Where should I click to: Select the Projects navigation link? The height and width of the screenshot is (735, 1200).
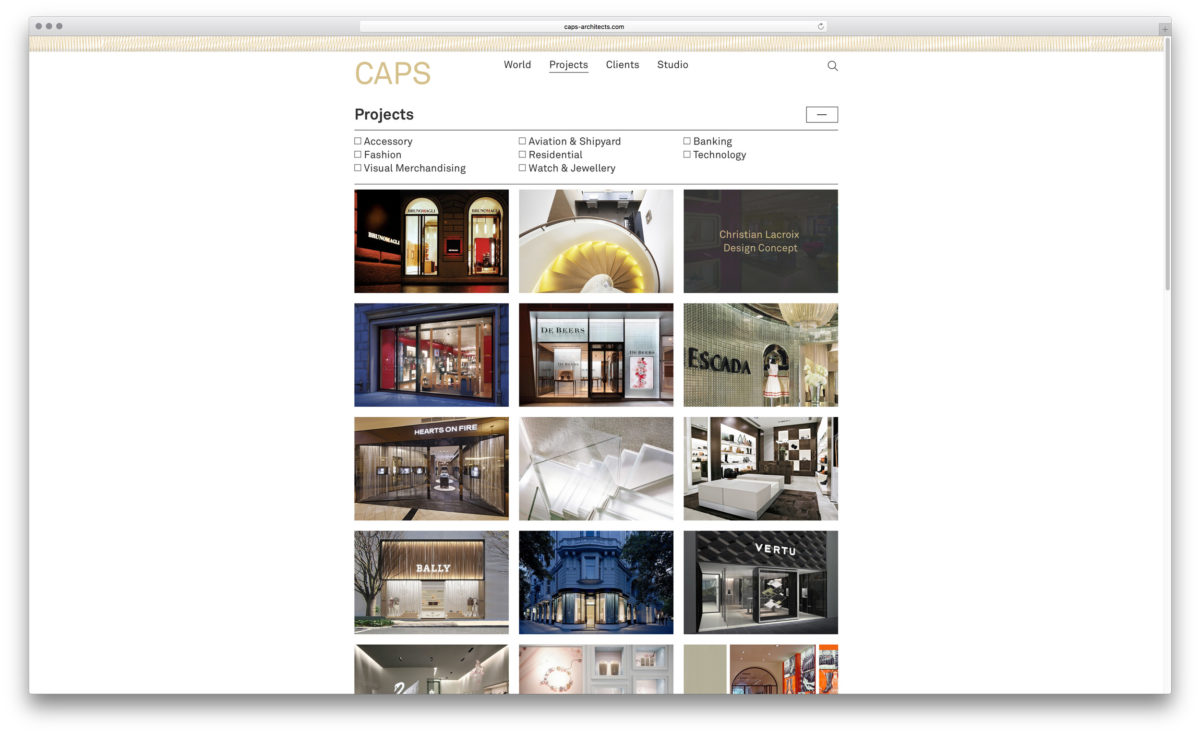click(568, 65)
